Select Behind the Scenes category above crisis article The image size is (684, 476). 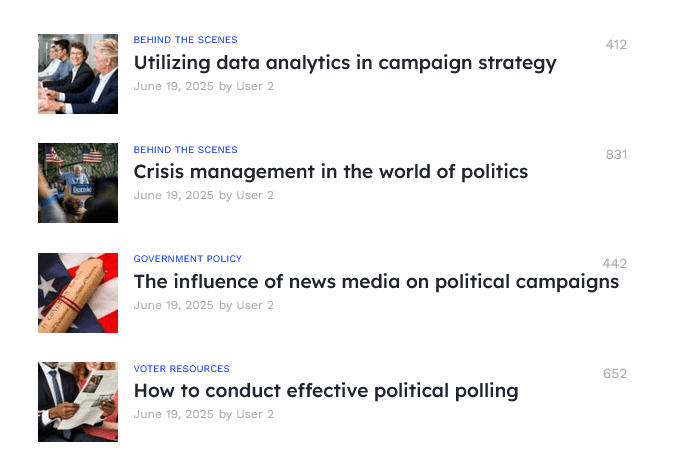point(185,150)
